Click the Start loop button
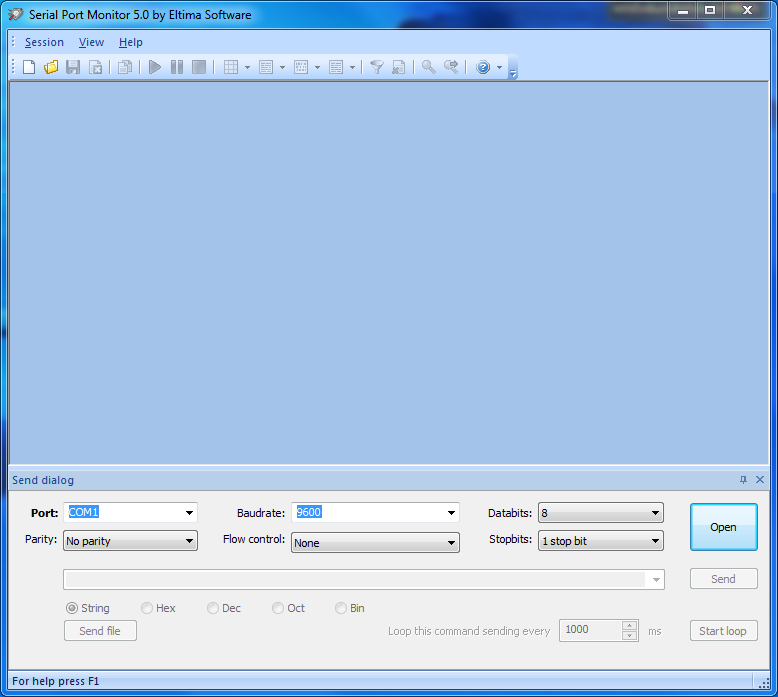 click(723, 631)
